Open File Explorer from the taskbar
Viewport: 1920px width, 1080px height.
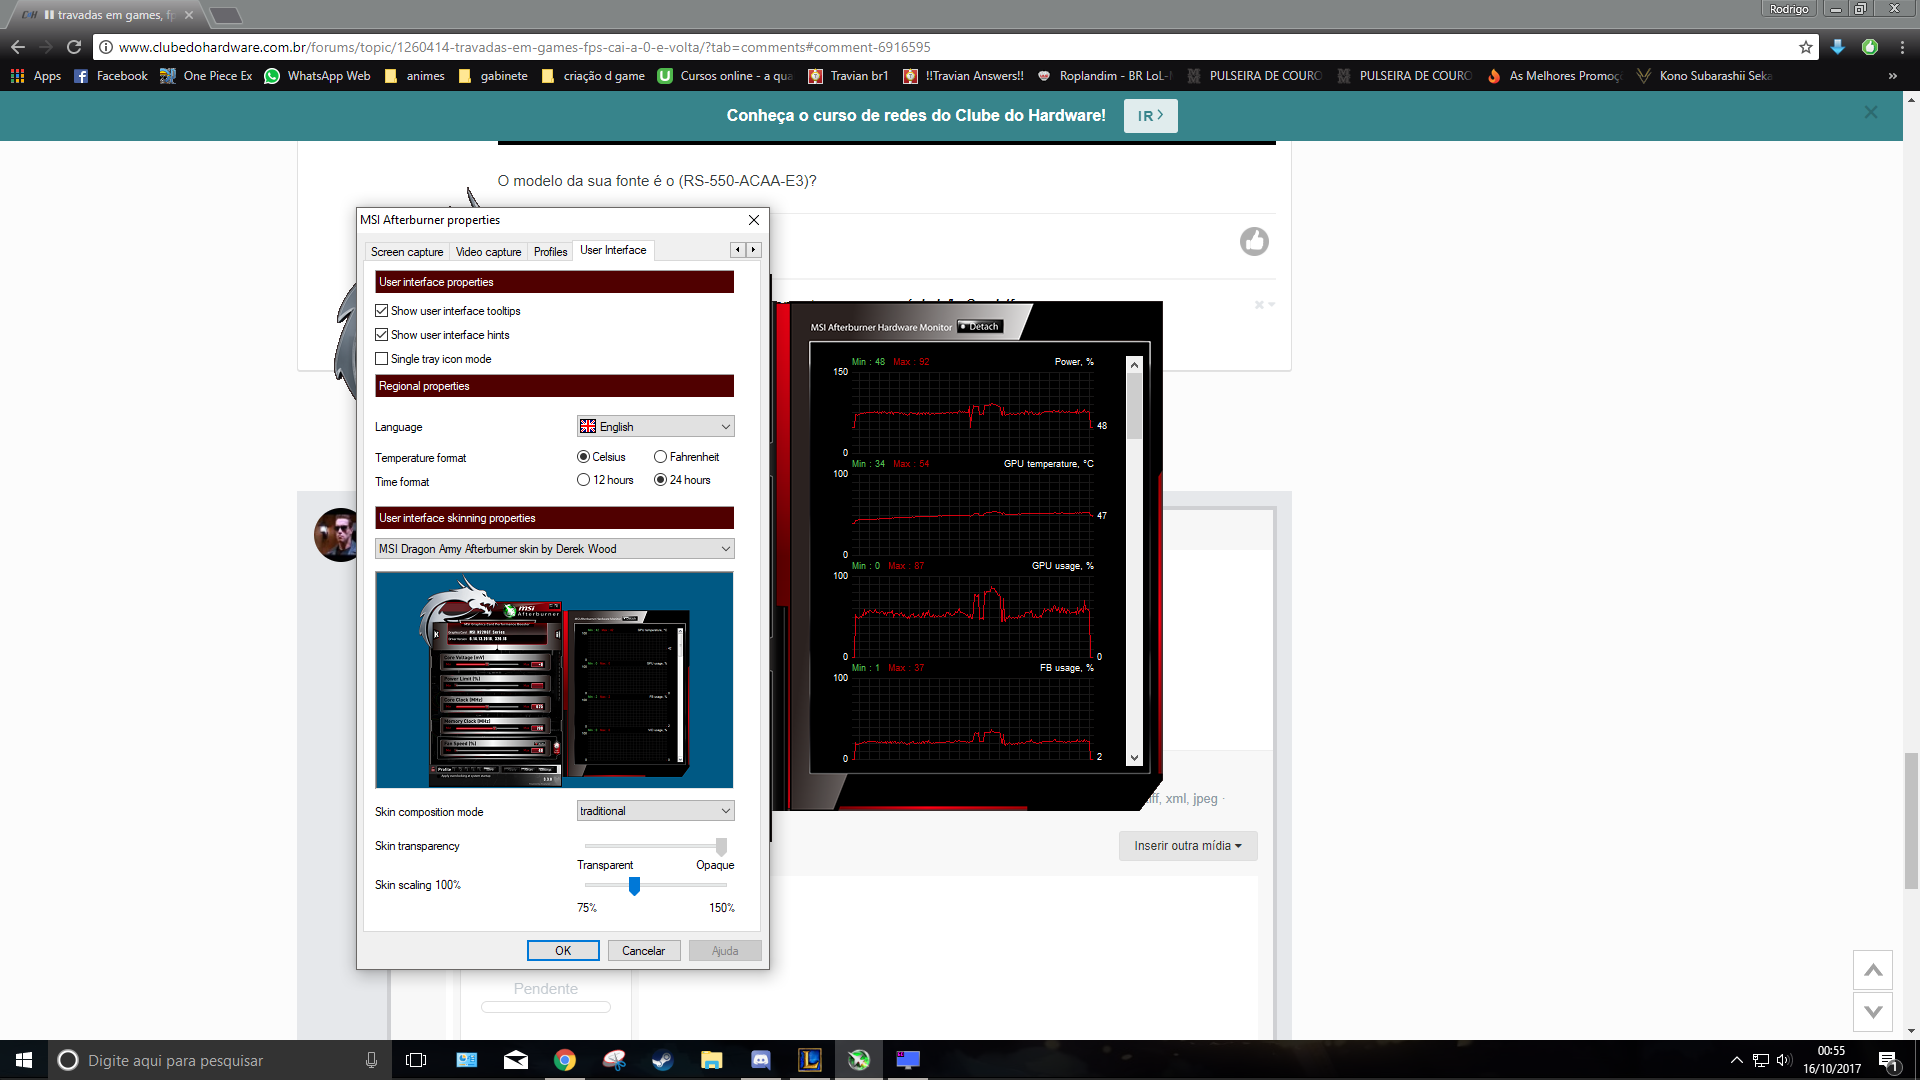pos(711,1060)
